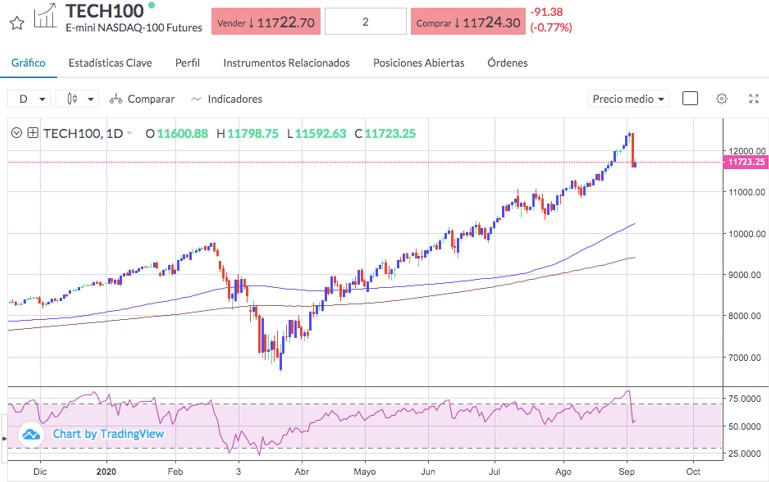The image size is (769, 482).
Task: Click the Comprar 11724.30 buy button
Action: (x=468, y=22)
